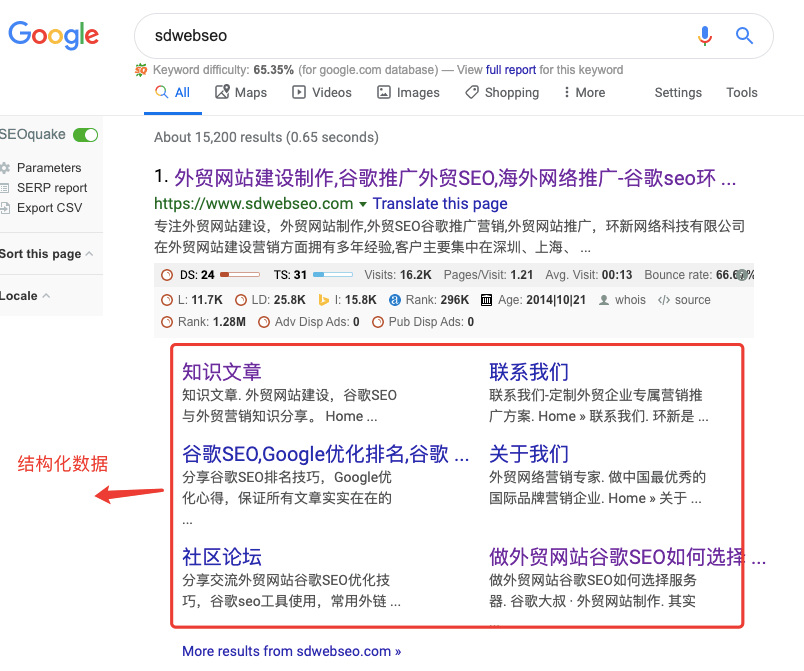Click the Avg. Visit: 00:13 metric
This screenshot has width=804, height=671.
[589, 275]
